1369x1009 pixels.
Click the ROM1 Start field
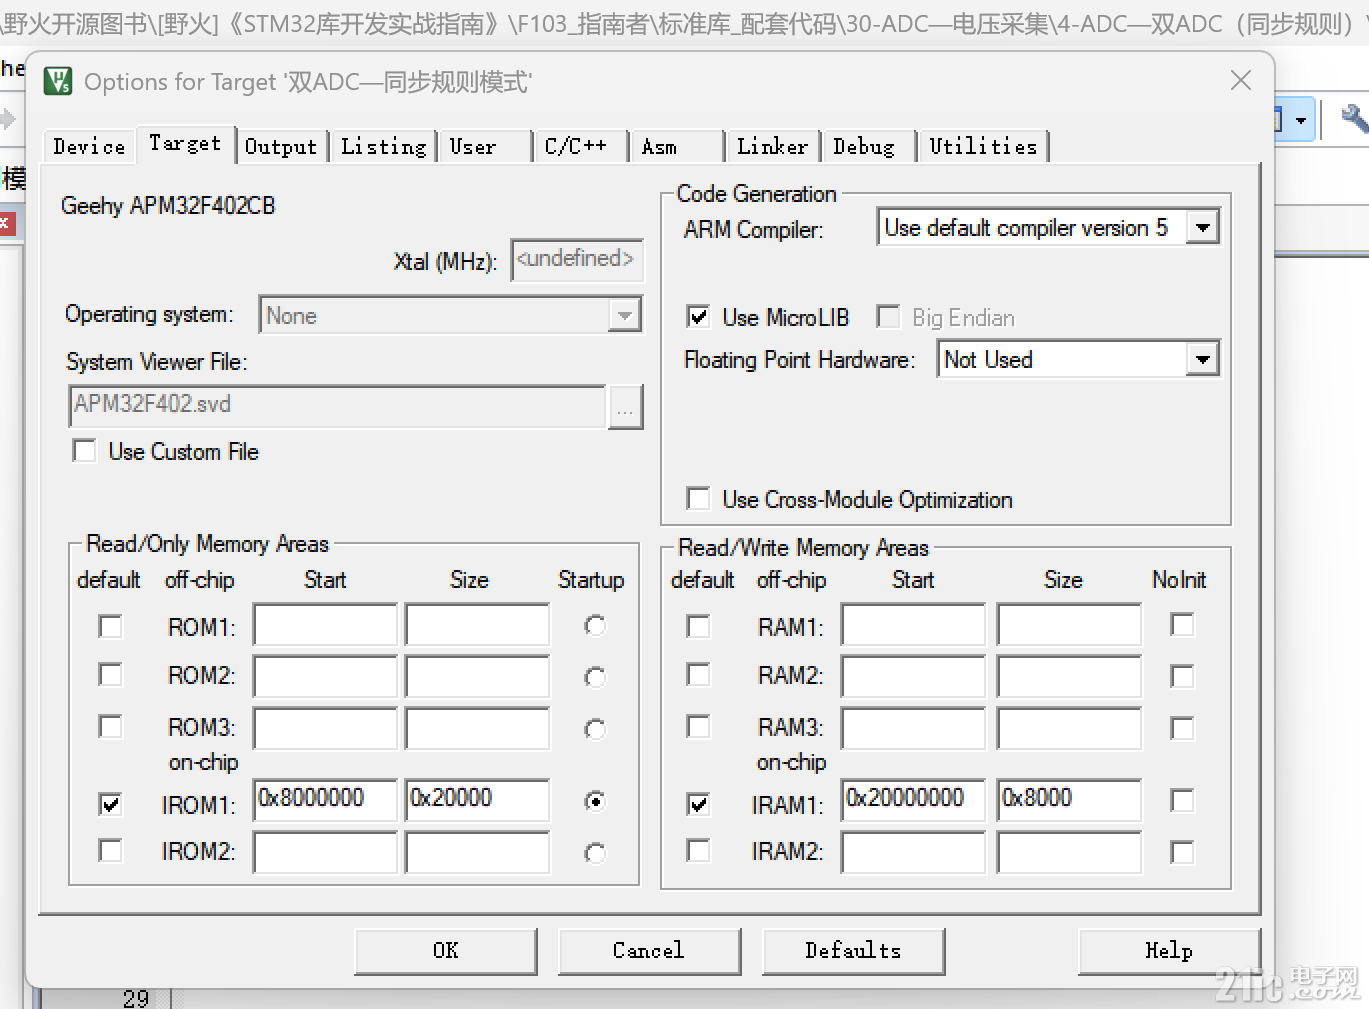[325, 625]
